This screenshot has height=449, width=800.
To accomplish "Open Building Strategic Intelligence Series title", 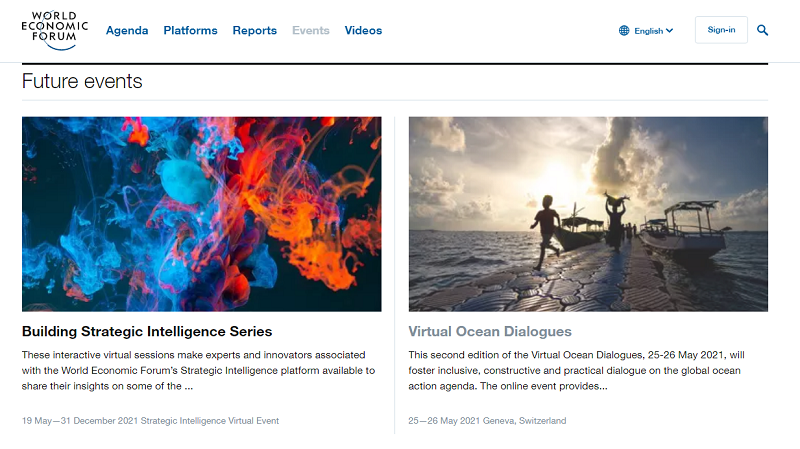I will 147,331.
